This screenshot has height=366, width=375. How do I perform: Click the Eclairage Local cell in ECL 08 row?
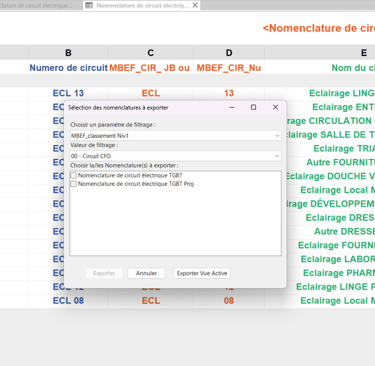pos(320,301)
